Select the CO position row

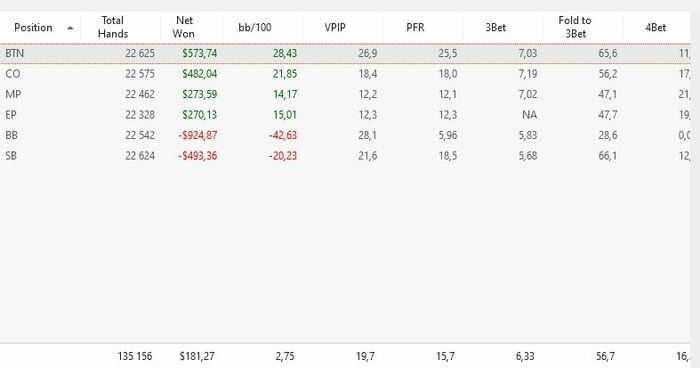(x=345, y=74)
